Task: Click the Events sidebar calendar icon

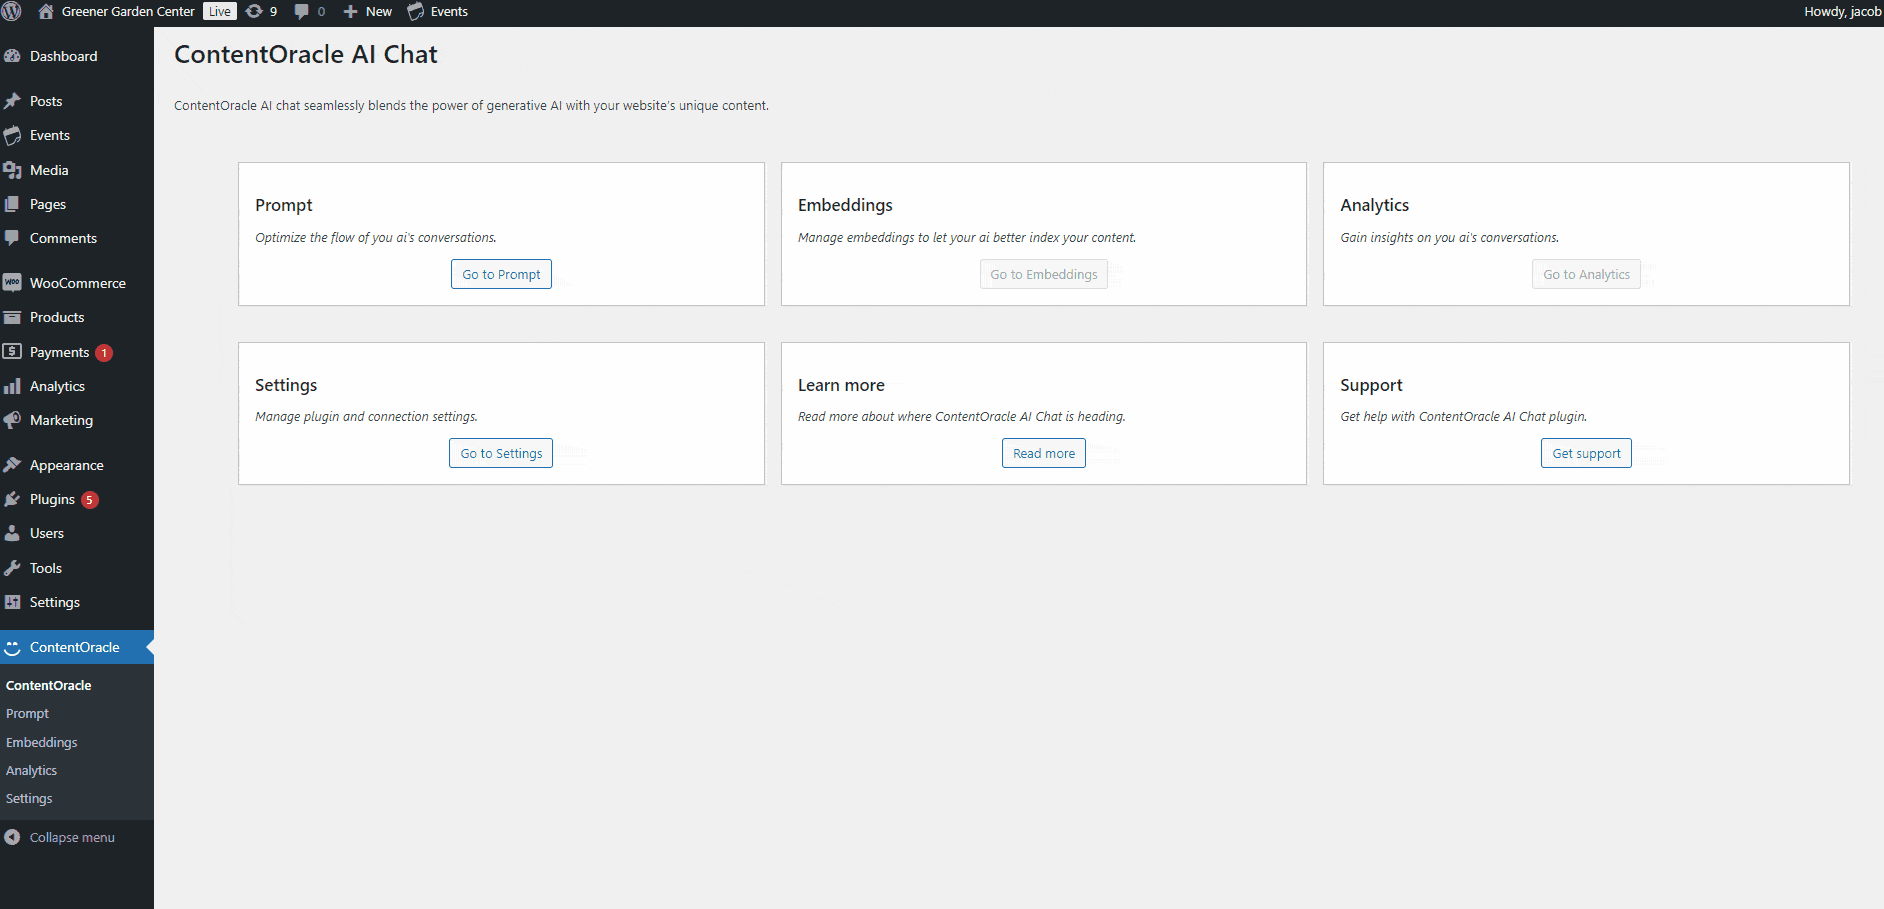Action: pos(12,135)
